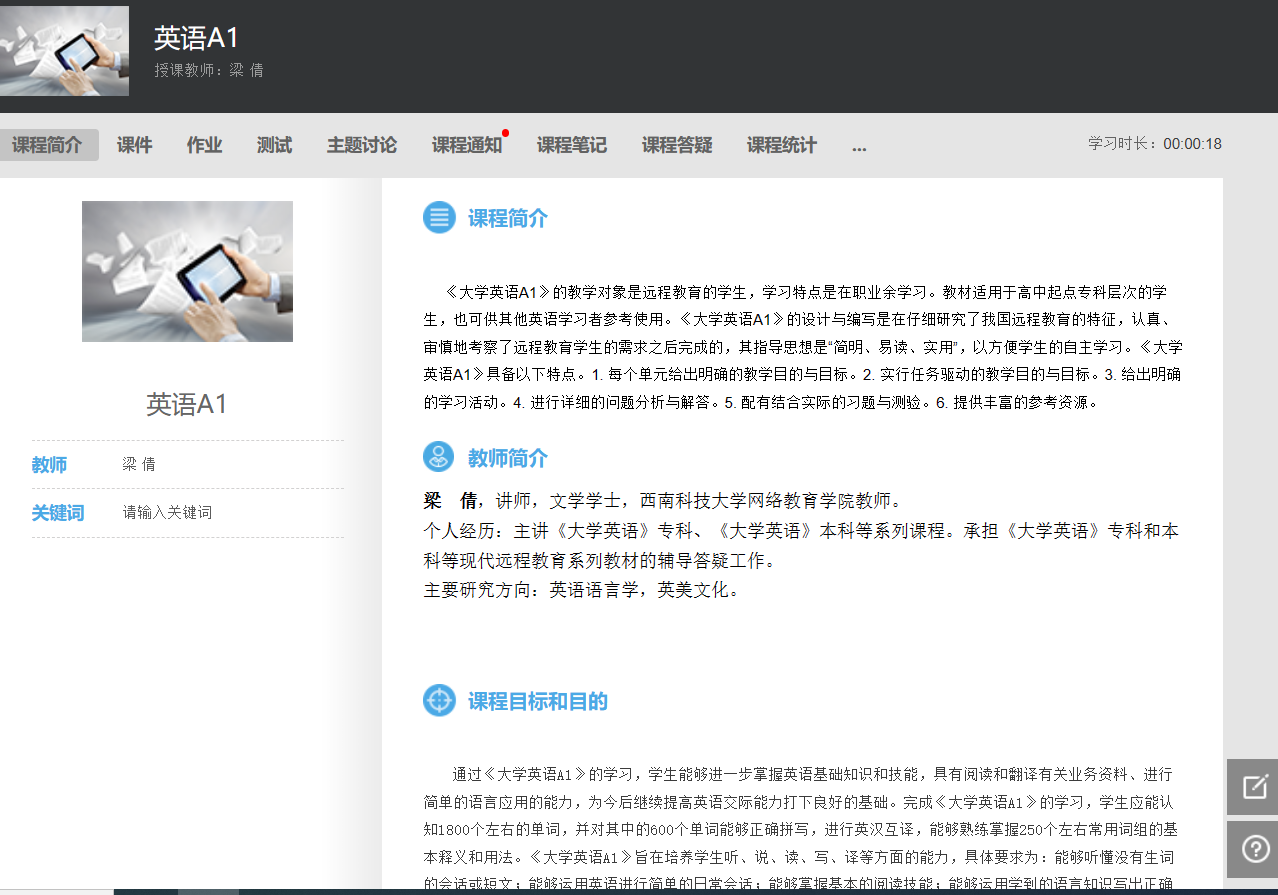Click the edit note icon at right edge

coord(1254,786)
